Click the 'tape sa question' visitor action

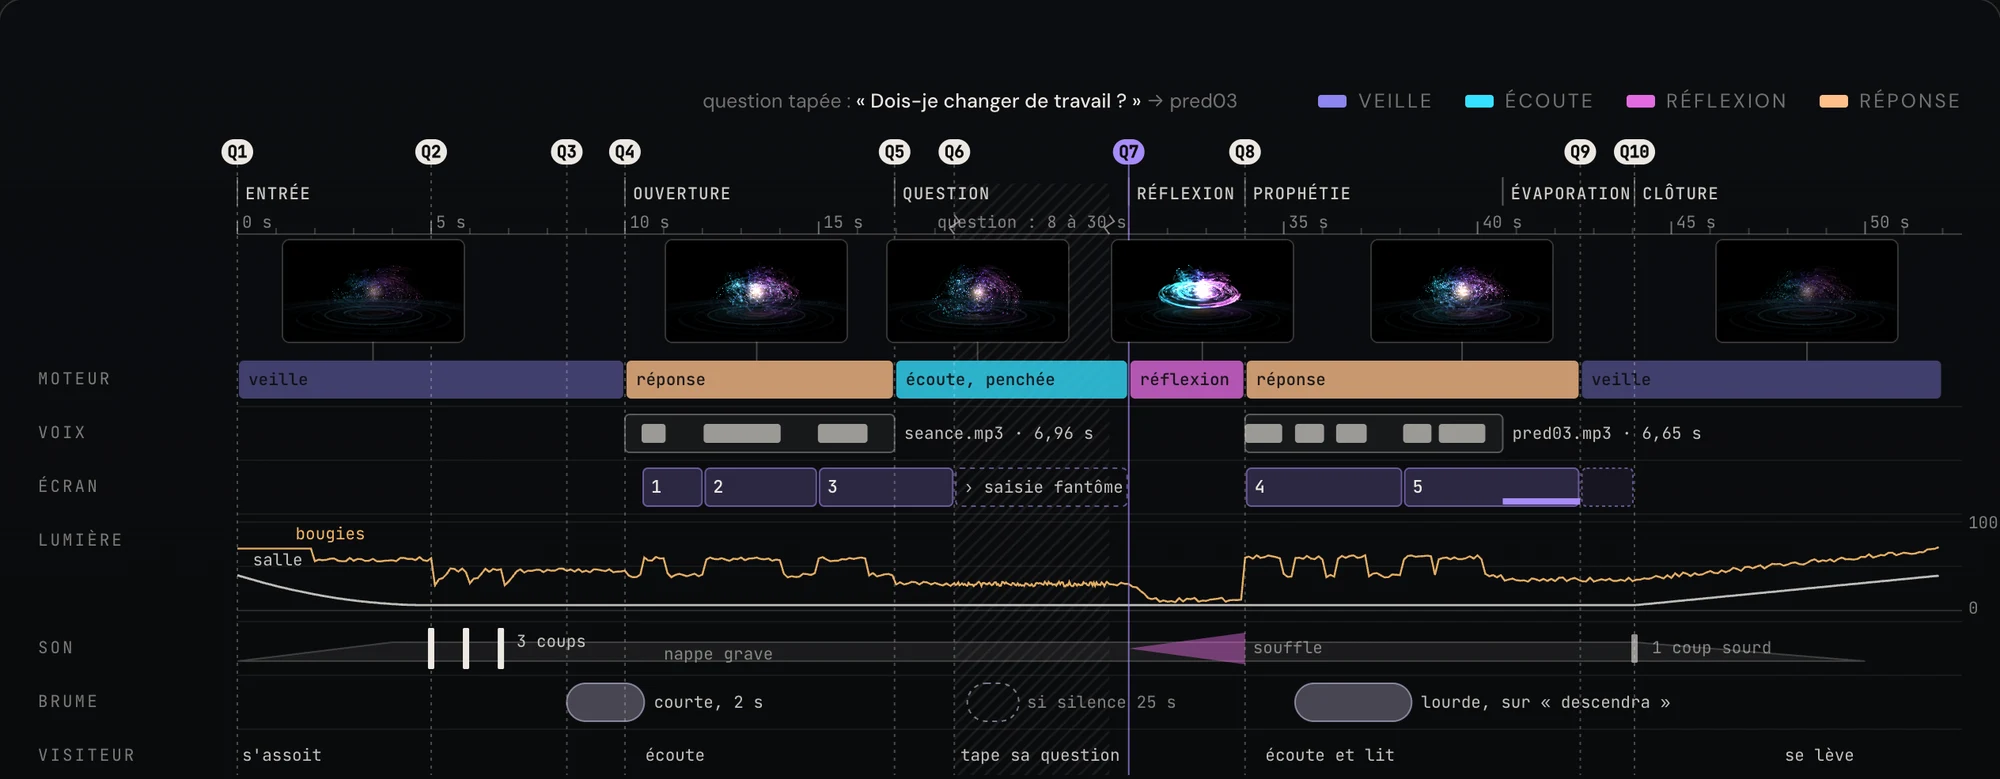pos(1040,755)
